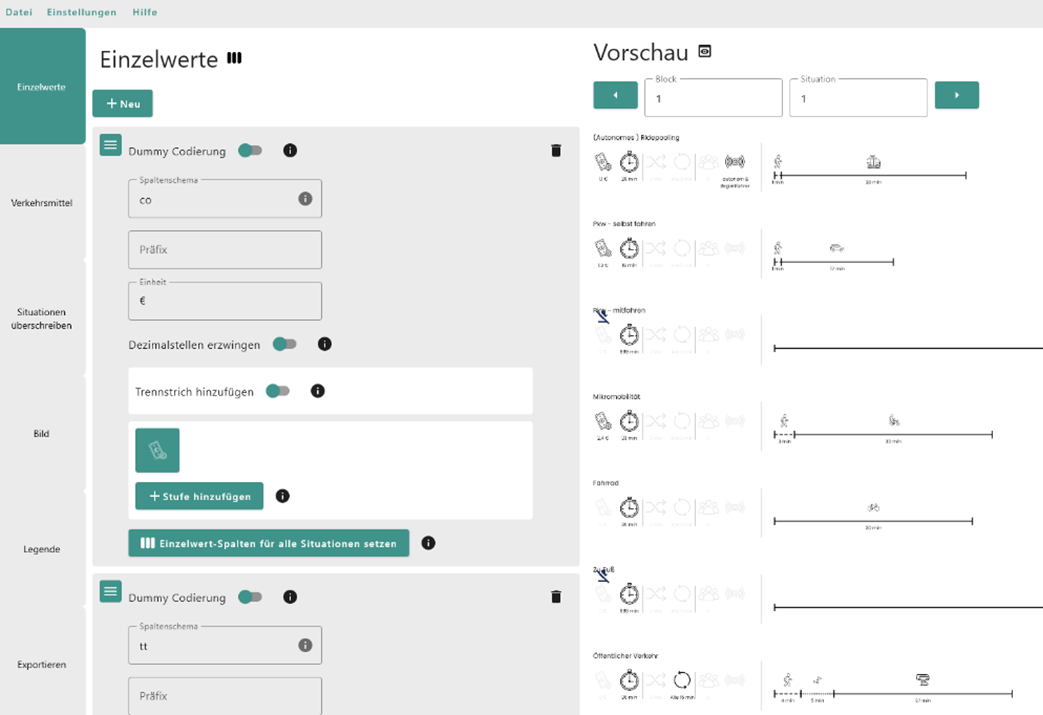
Task: Enable Dezimalstellen erzwingen switch
Action: pos(285,344)
